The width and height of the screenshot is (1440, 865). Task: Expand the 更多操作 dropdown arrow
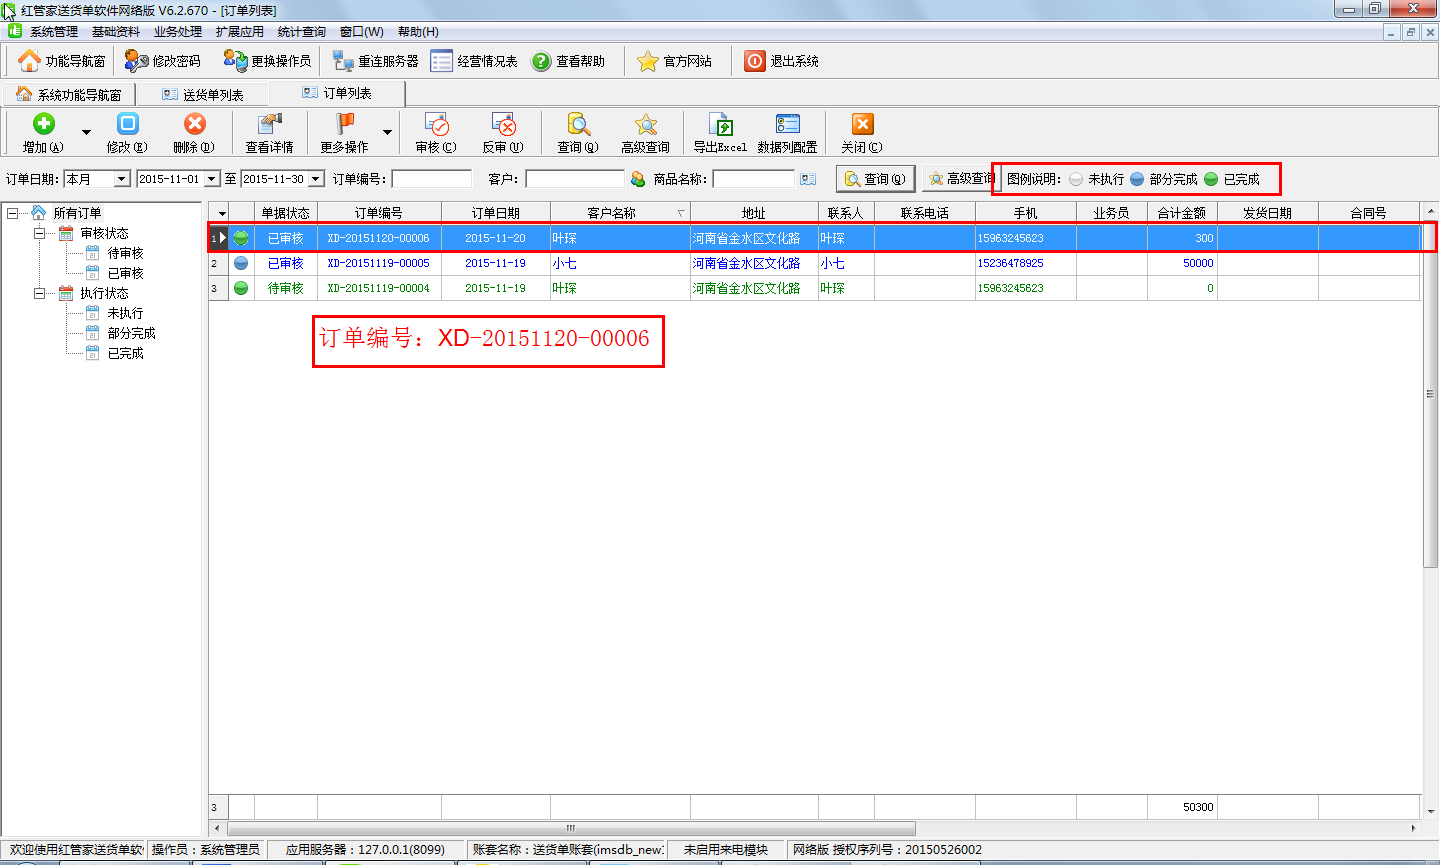387,132
